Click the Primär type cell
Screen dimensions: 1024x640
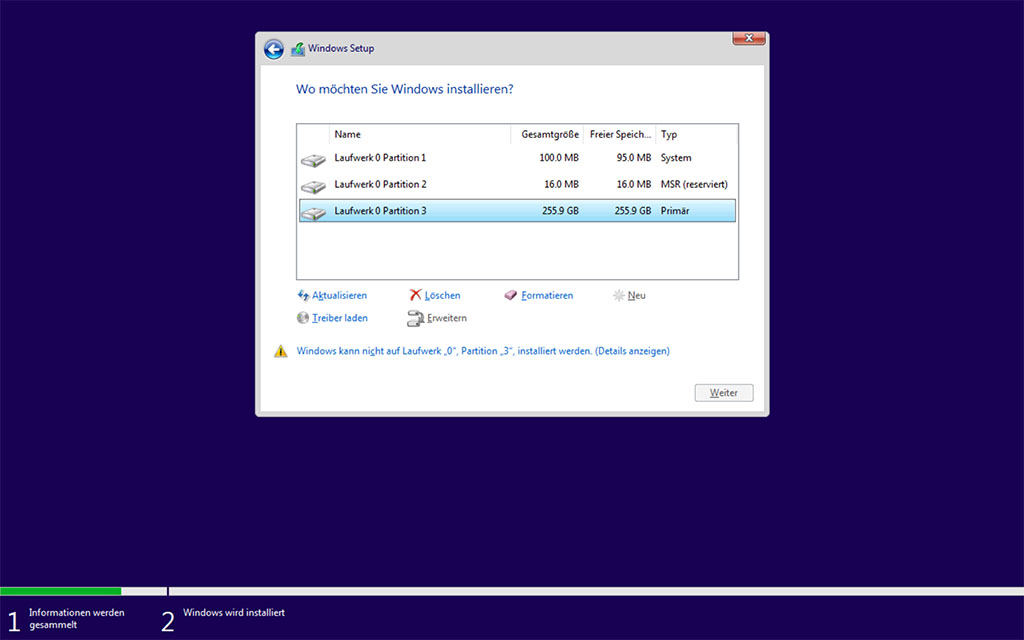(x=675, y=211)
